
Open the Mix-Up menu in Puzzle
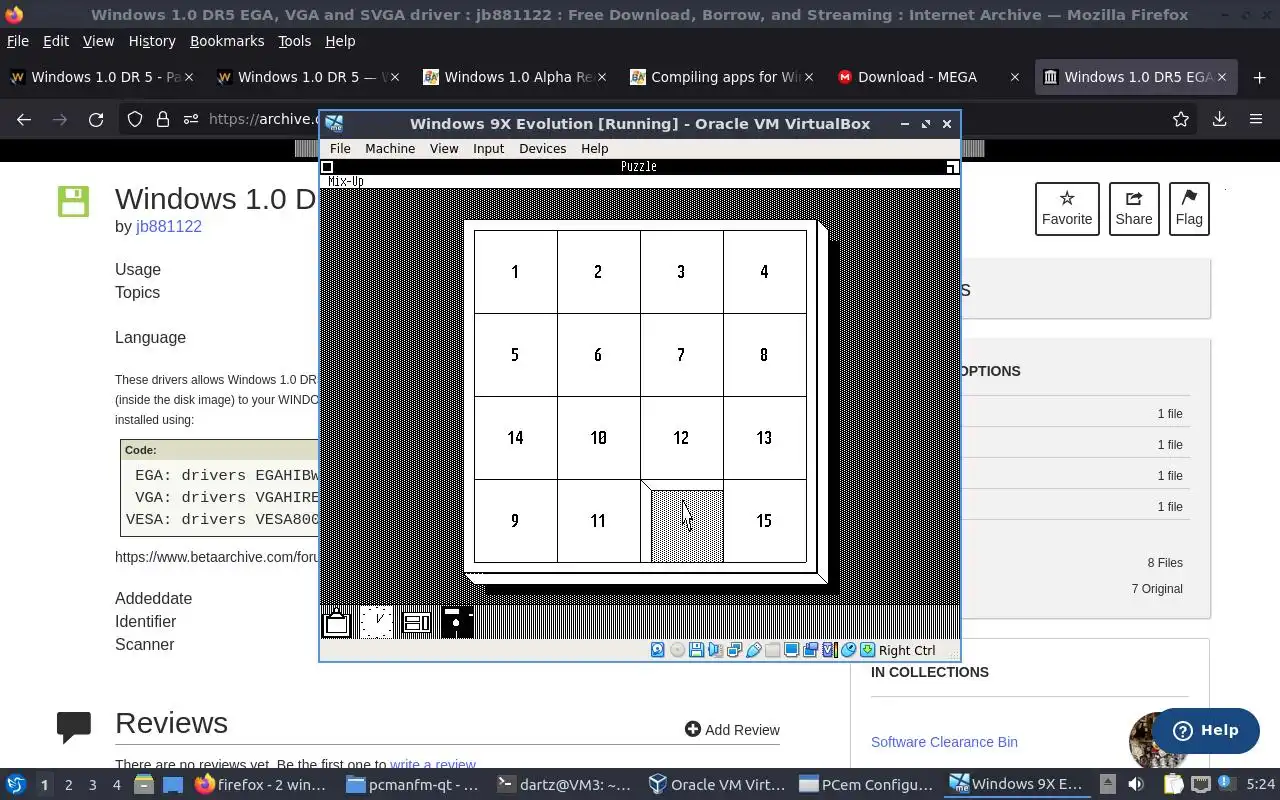(346, 181)
